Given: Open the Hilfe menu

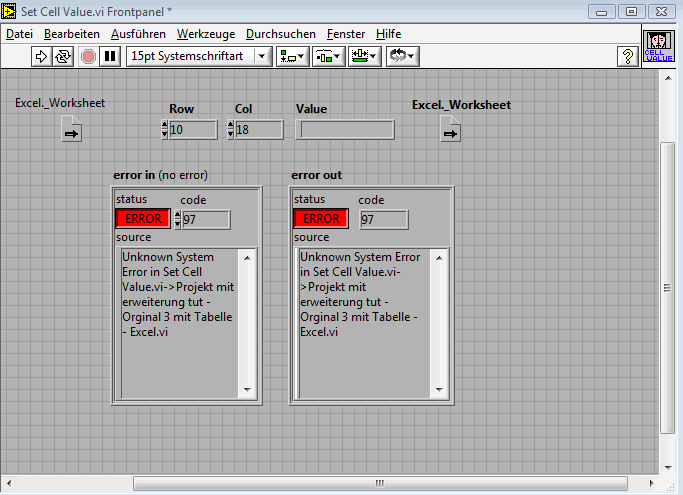Looking at the screenshot, I should click(389, 34).
